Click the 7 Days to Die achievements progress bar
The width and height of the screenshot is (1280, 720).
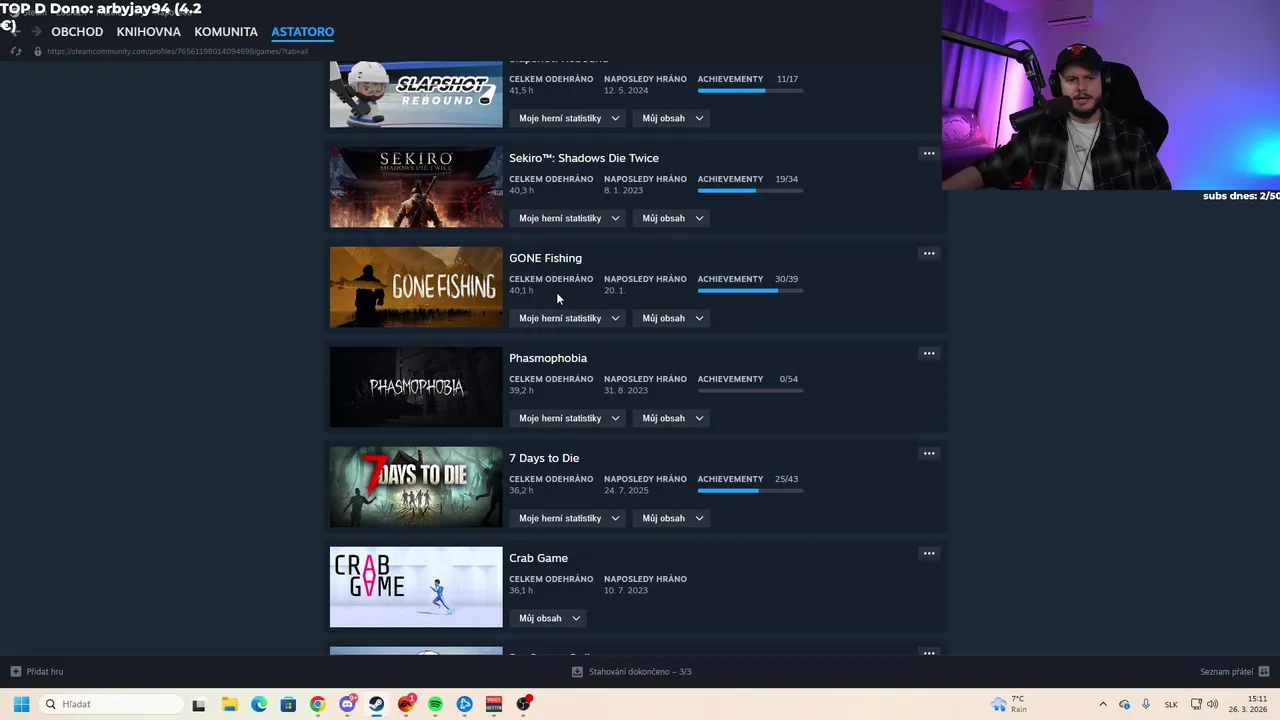point(750,490)
